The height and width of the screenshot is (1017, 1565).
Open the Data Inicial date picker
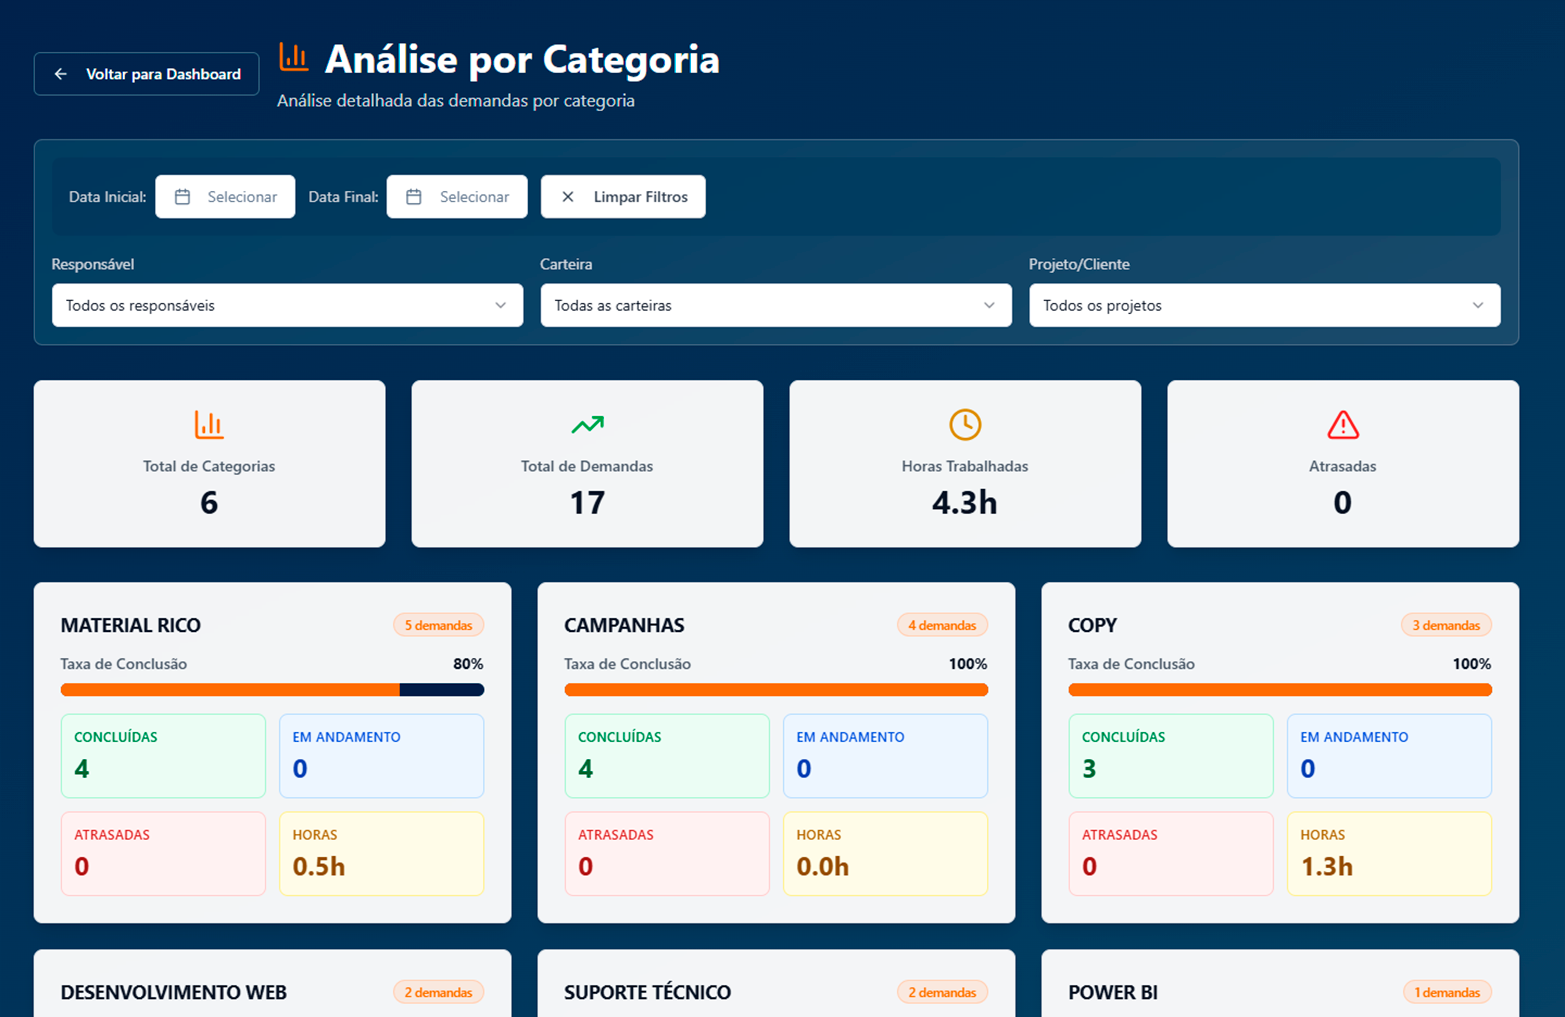pos(225,197)
